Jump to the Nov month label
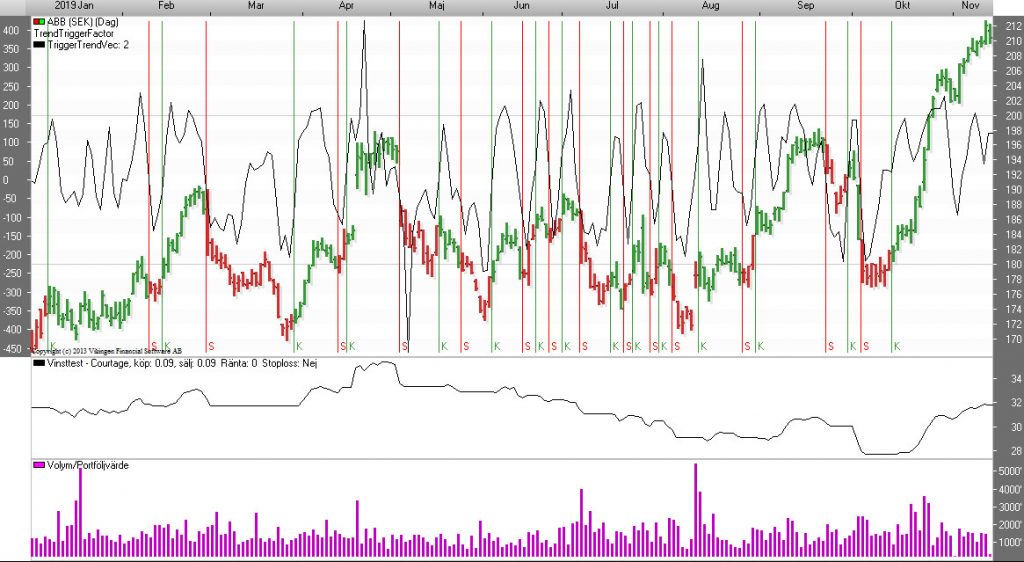This screenshot has height=562, width=1024. 969,6
